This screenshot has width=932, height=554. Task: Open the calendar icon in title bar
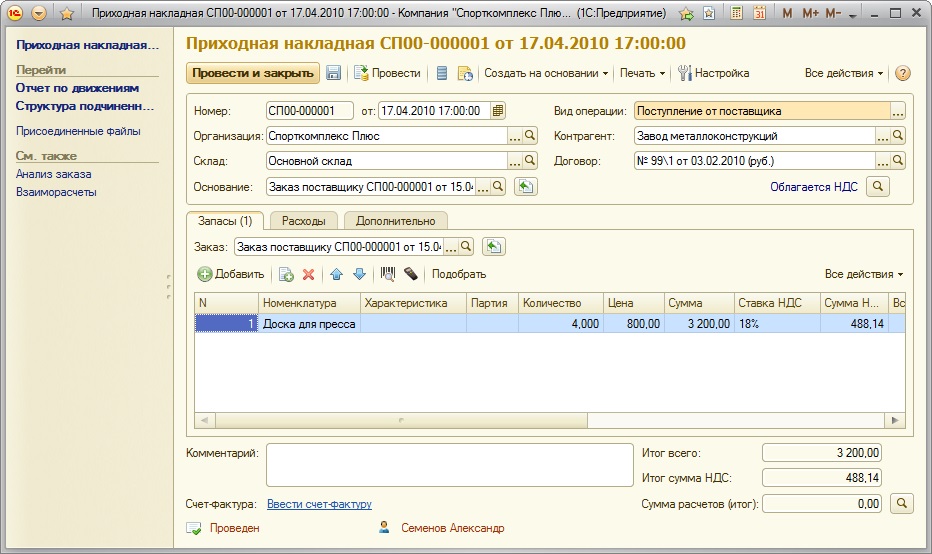pos(759,13)
